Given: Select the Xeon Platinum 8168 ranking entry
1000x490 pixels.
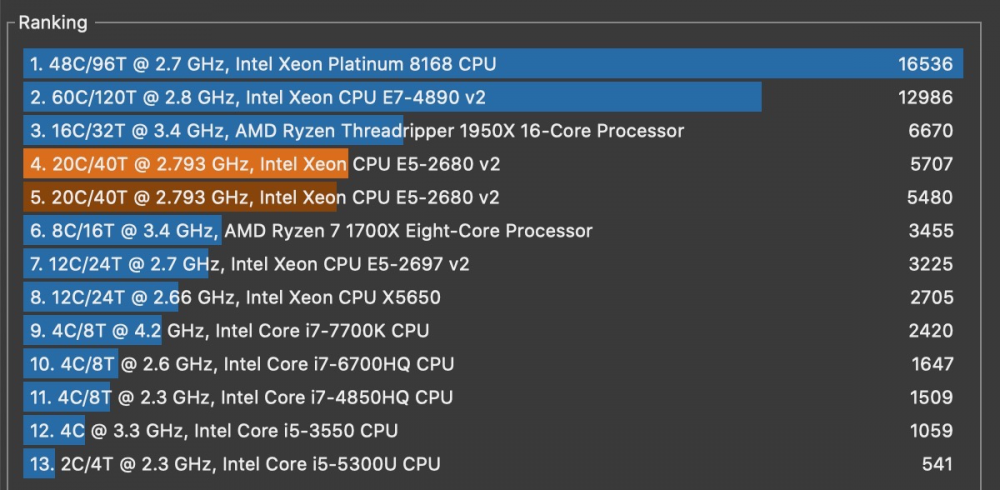Looking at the screenshot, I should click(493, 64).
